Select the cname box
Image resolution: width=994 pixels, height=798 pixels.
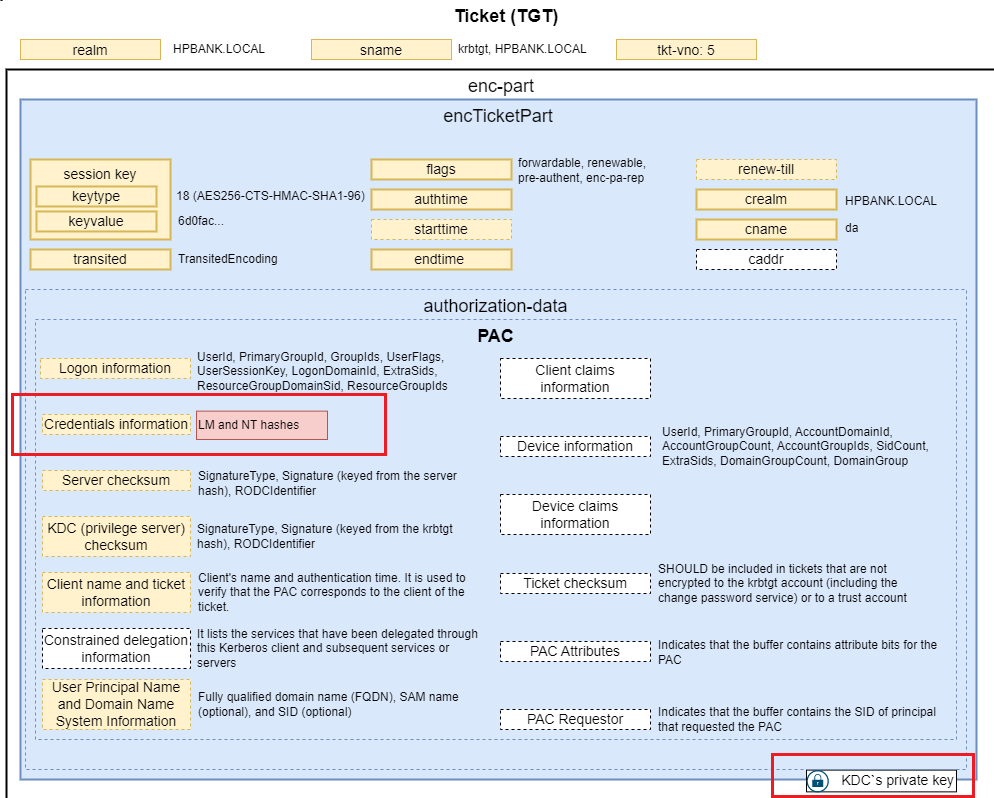tap(766, 229)
